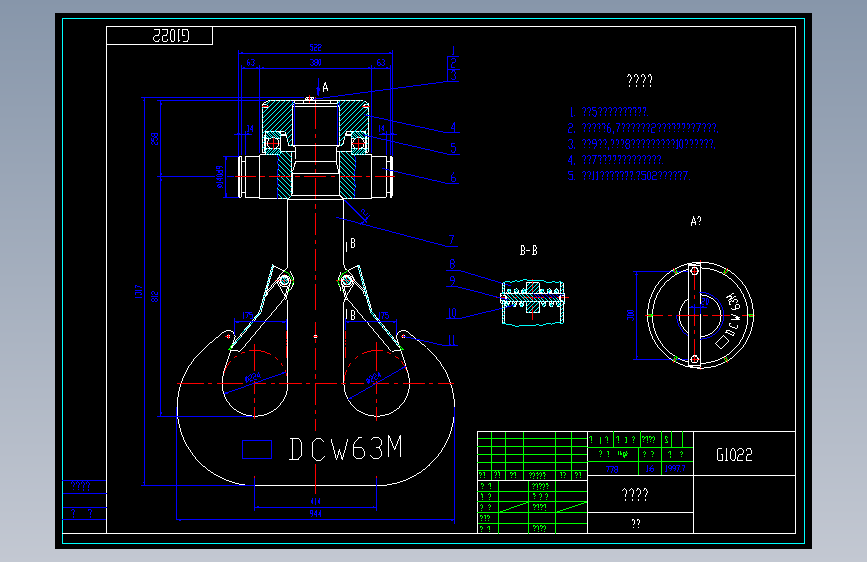Screen dimensions: 867x562
Task: Select the 300 diameter dimension of view A
Action: [630, 315]
